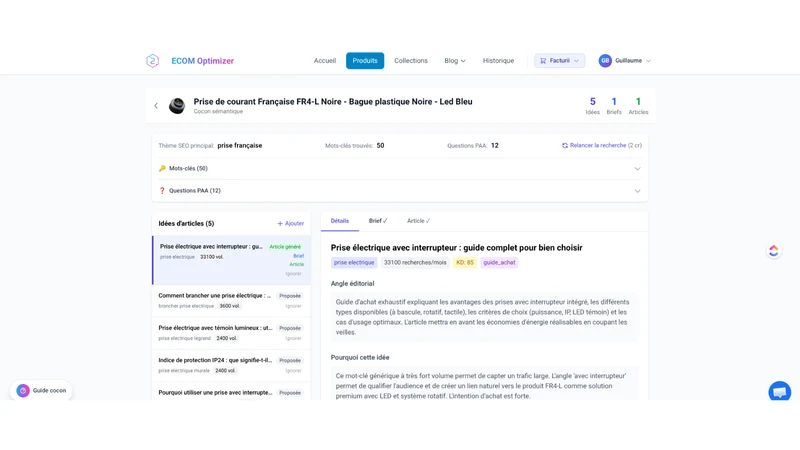Click the 'Angle éditorial' heading
The image size is (800, 450).
point(352,284)
